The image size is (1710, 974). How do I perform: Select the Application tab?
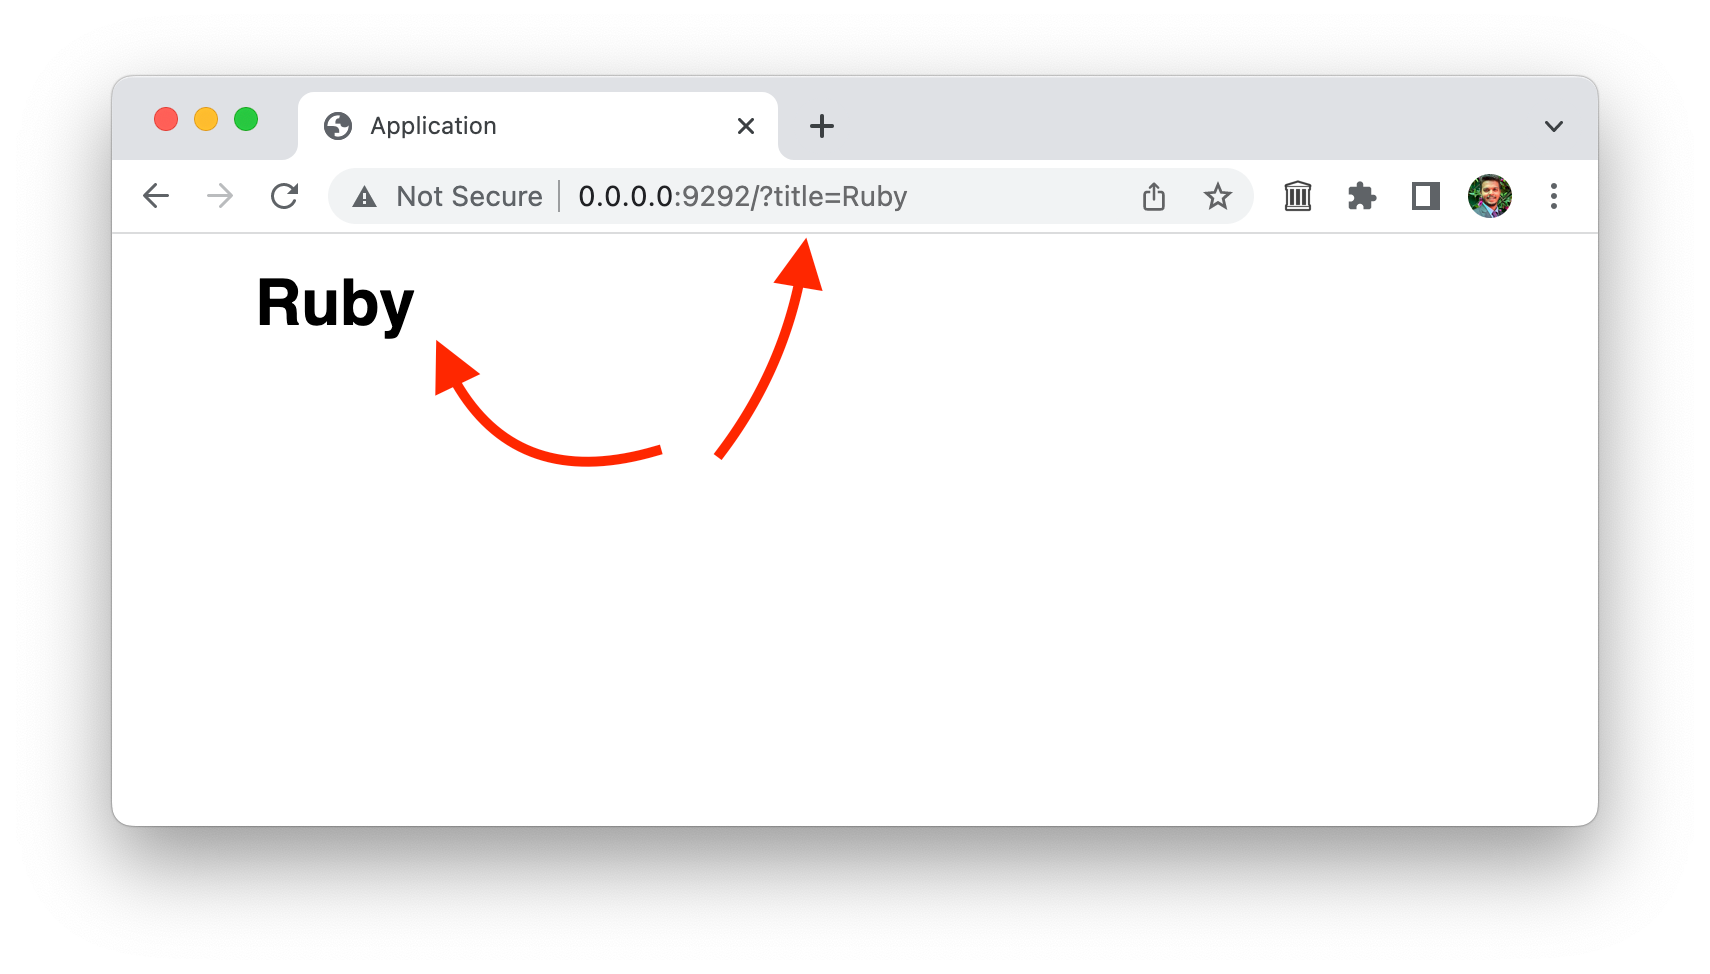[538, 126]
